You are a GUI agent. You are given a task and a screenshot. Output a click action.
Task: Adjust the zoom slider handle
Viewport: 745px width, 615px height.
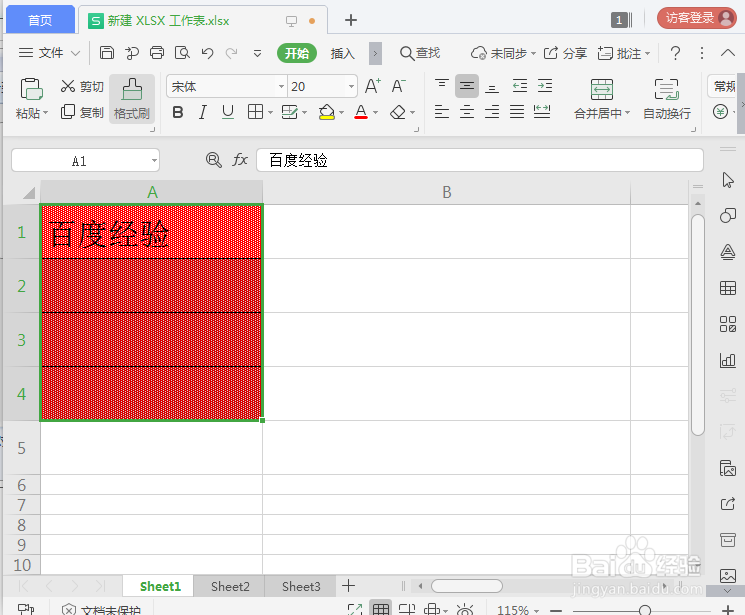(x=644, y=610)
